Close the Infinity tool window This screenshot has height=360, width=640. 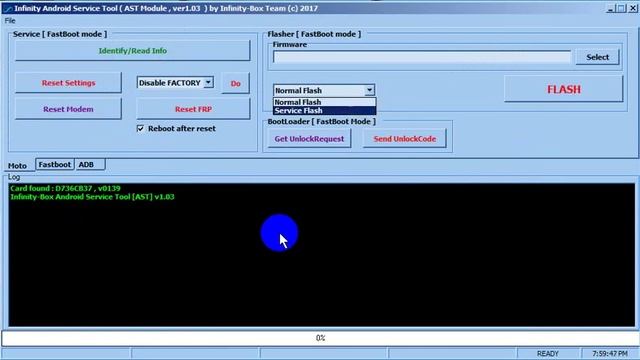[x=633, y=8]
